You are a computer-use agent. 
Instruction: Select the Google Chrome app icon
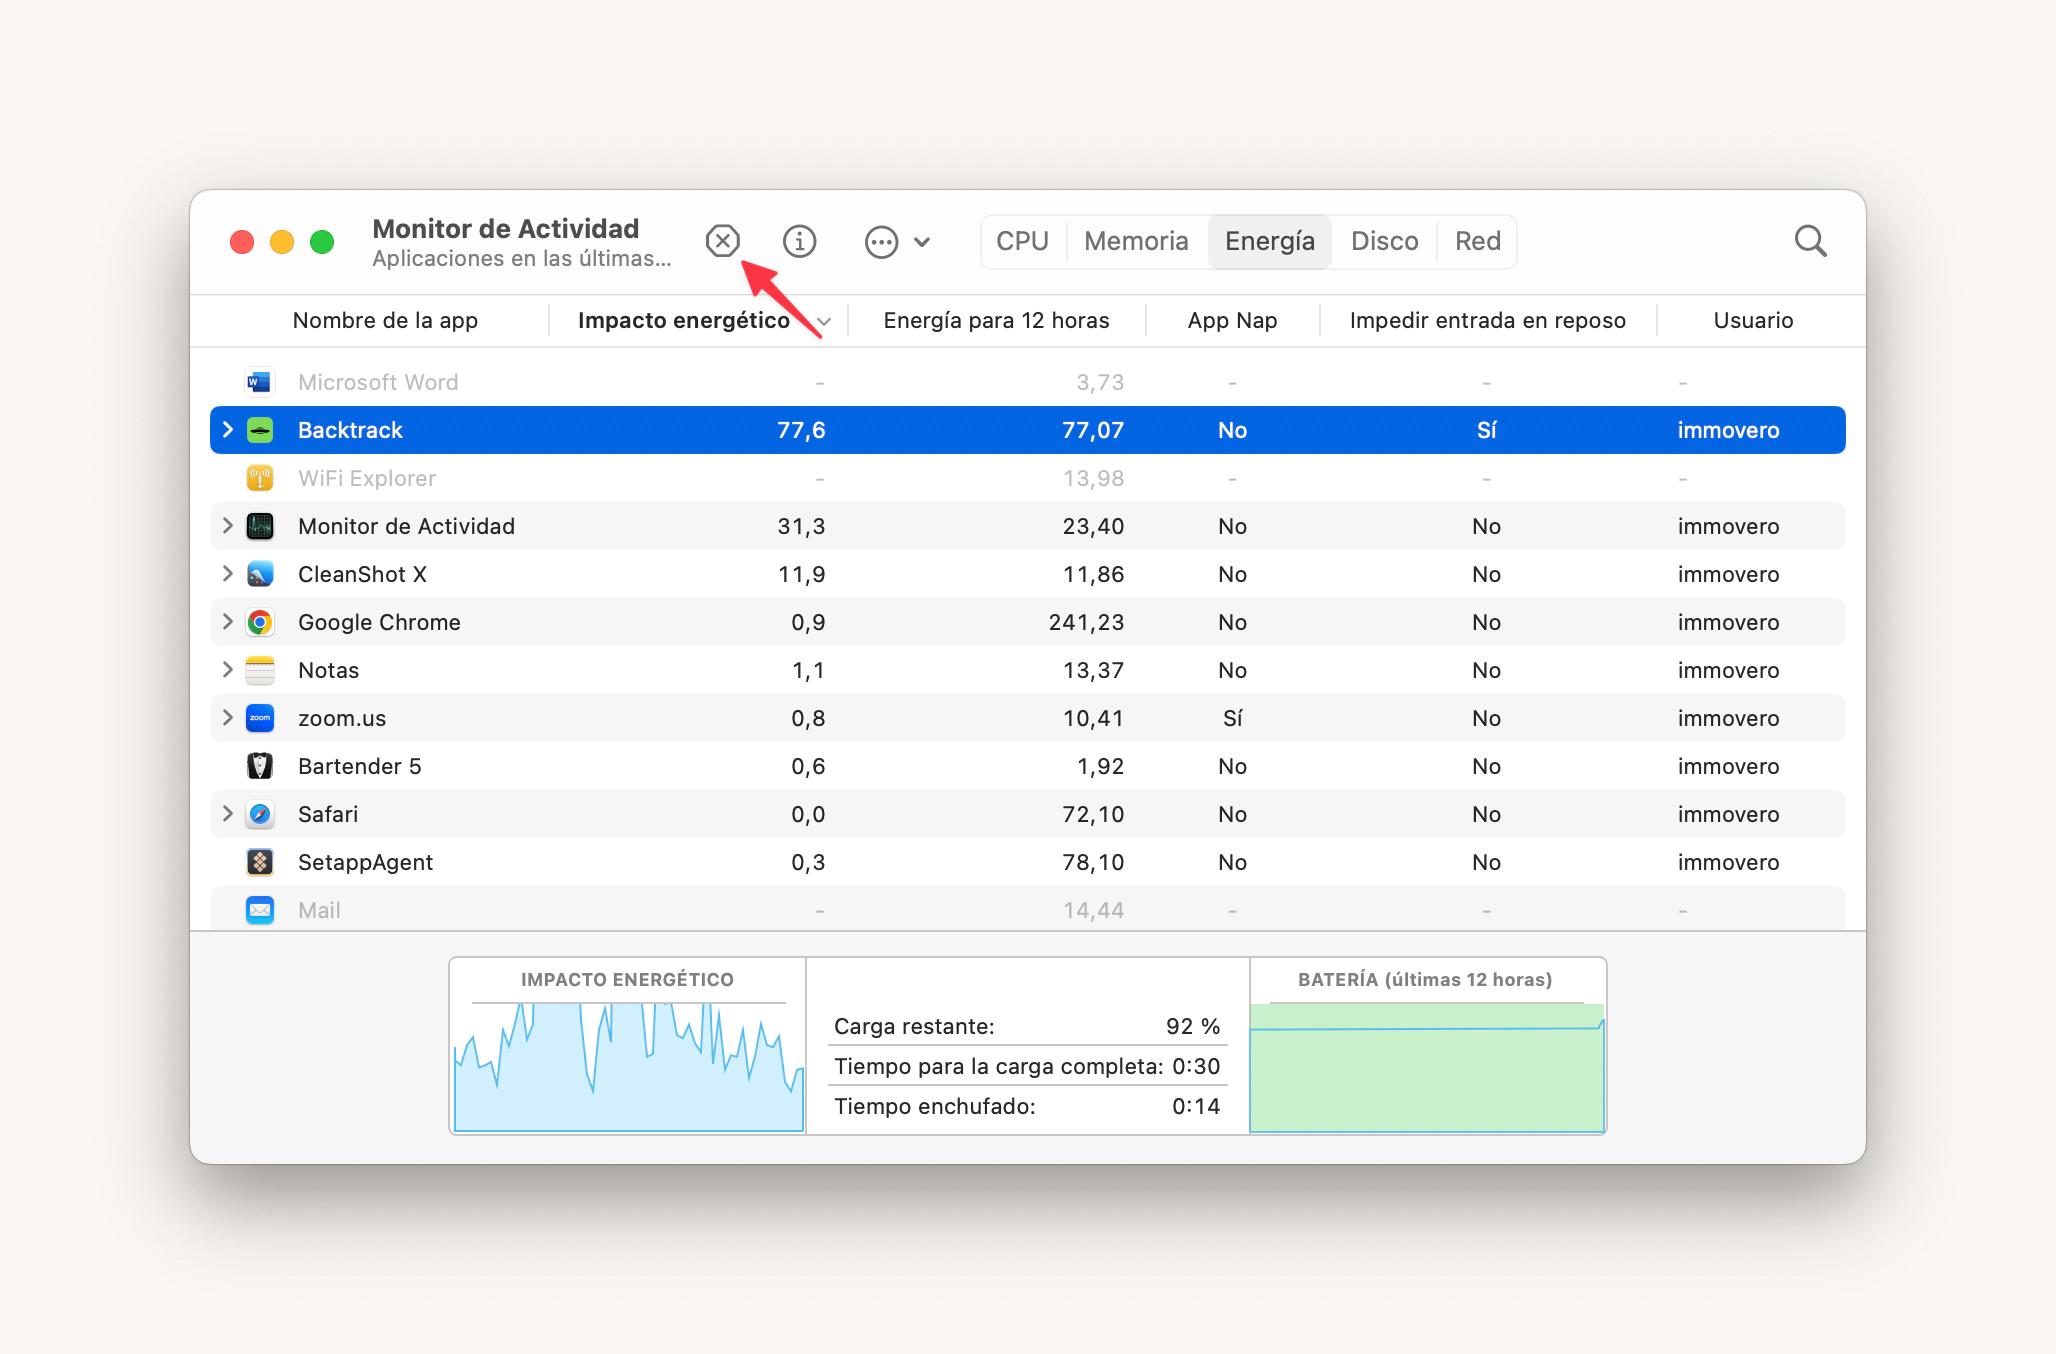[x=260, y=622]
